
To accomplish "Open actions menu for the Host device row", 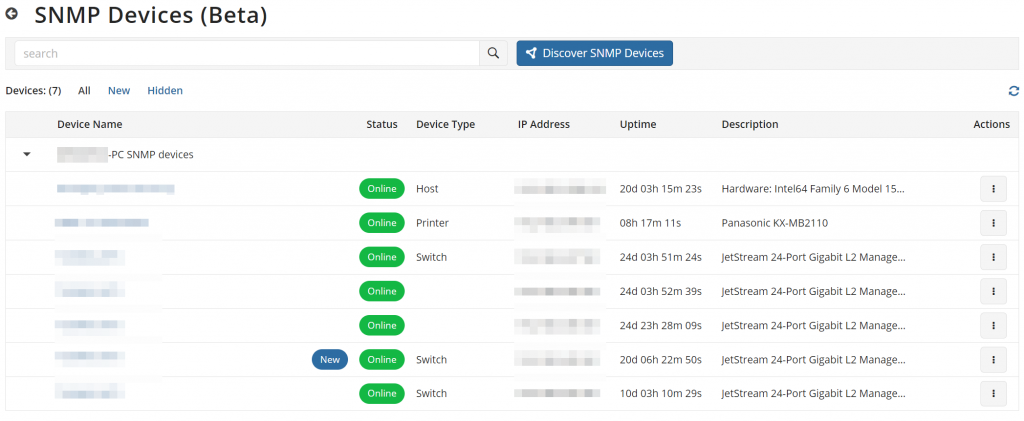I will tap(993, 189).
